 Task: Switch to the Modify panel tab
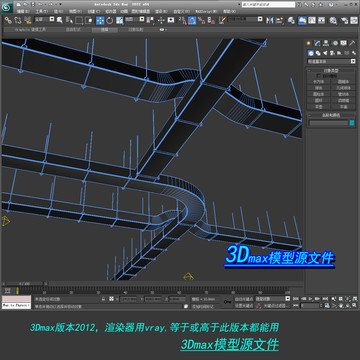coord(317,43)
